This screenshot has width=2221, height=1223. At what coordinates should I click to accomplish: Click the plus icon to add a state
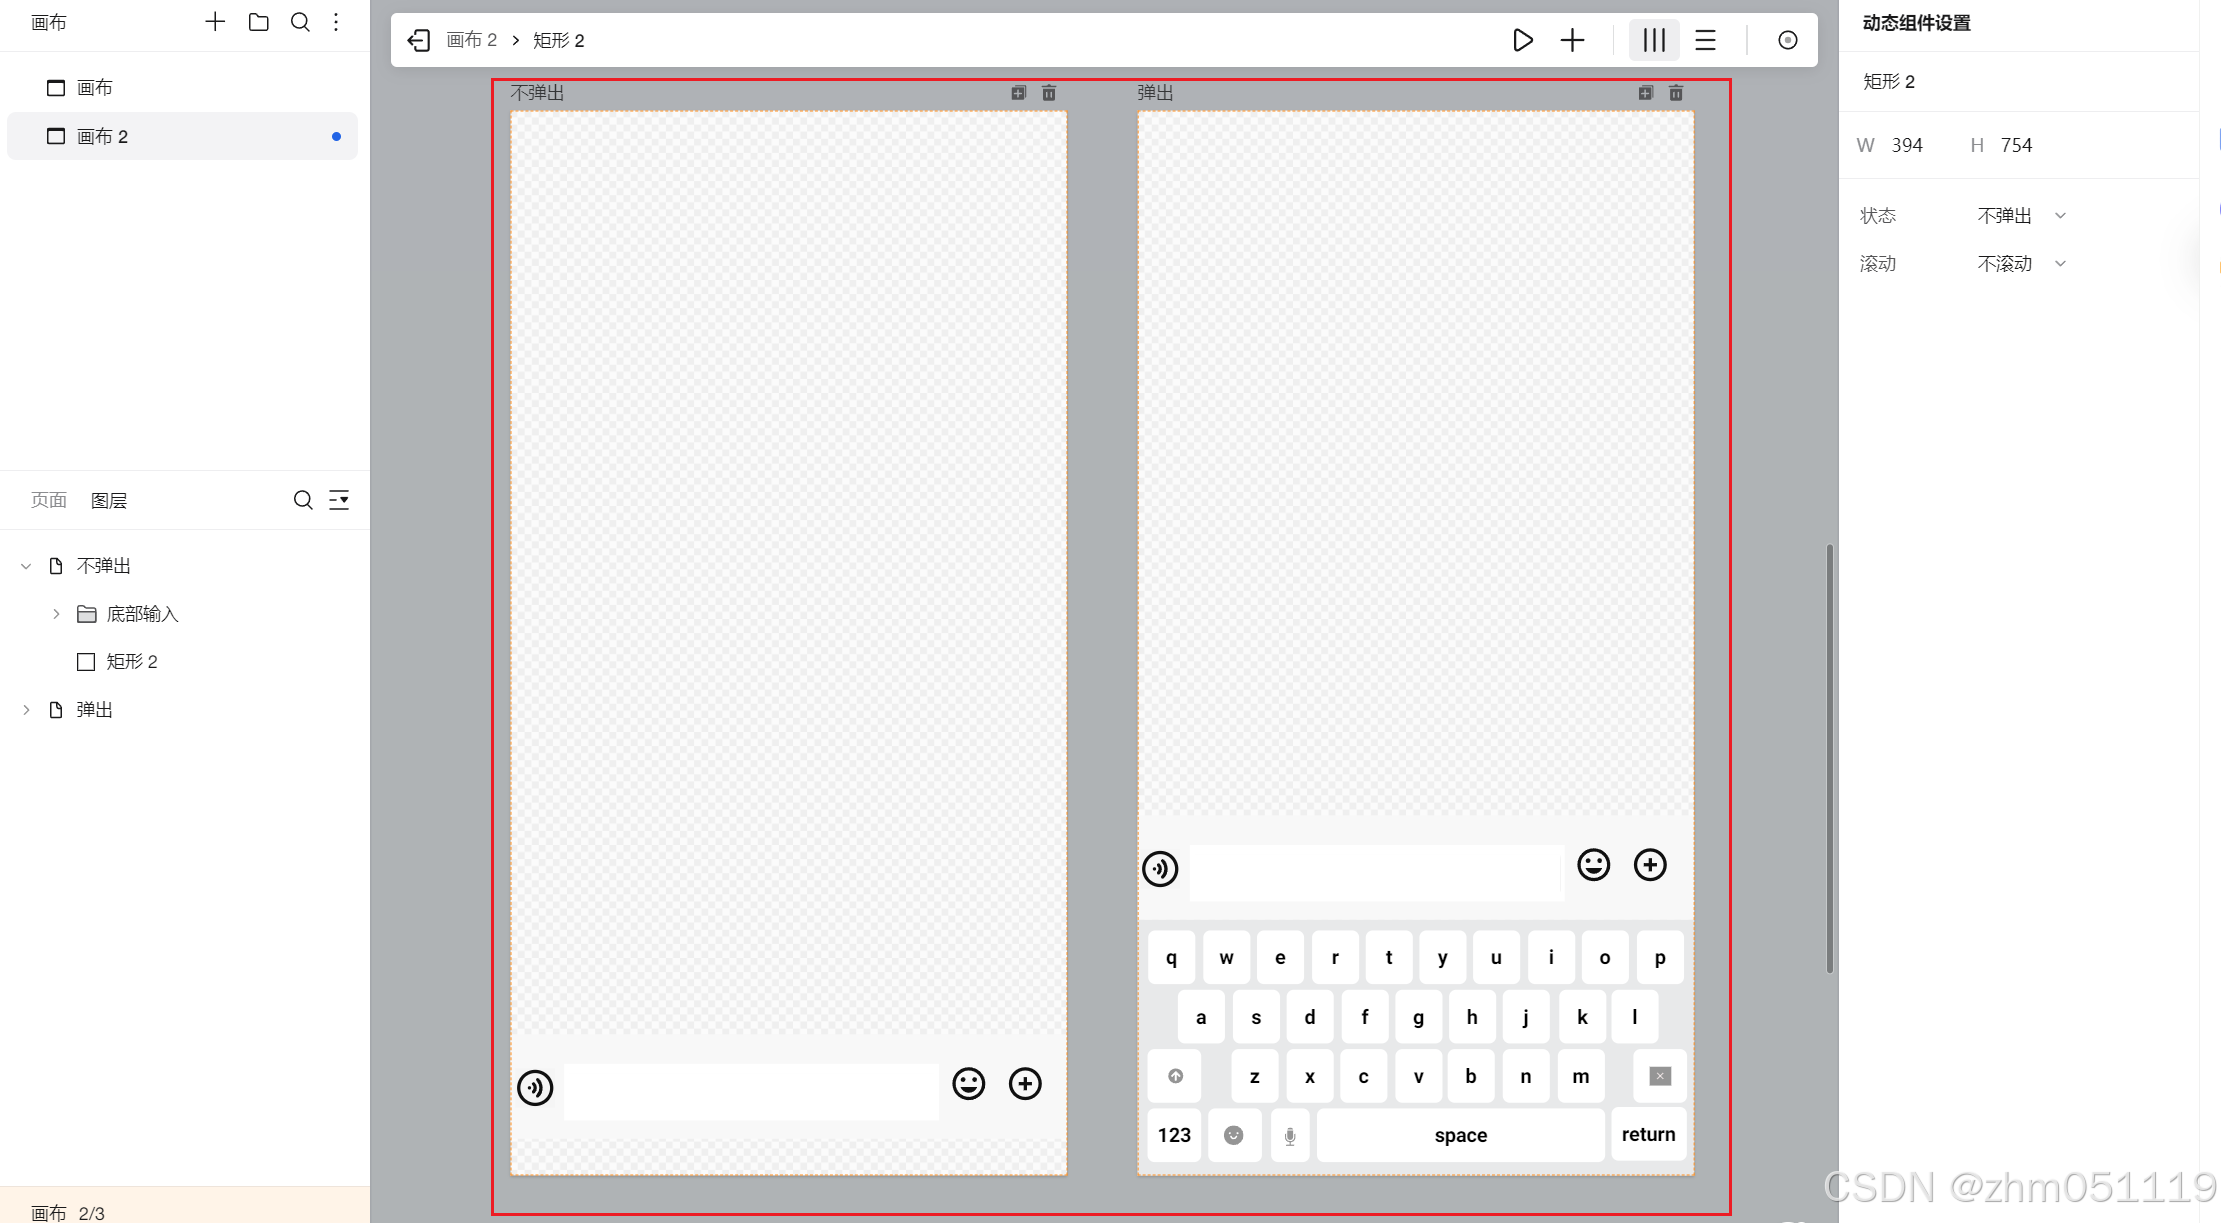tap(1572, 40)
